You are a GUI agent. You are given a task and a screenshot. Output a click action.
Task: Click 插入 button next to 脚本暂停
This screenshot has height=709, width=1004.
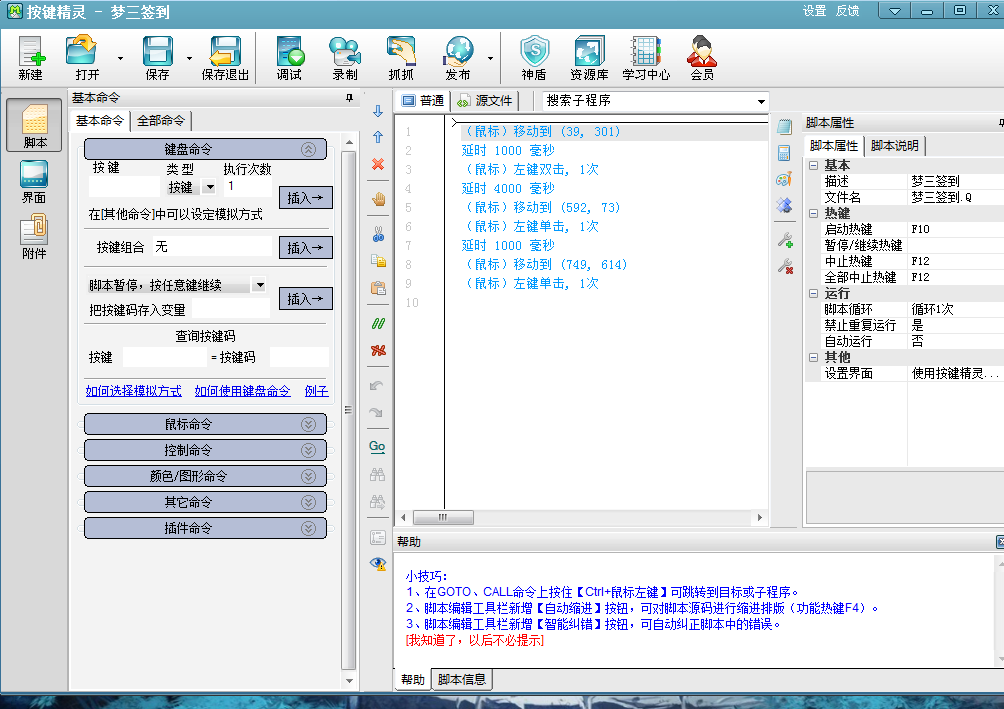(x=305, y=298)
